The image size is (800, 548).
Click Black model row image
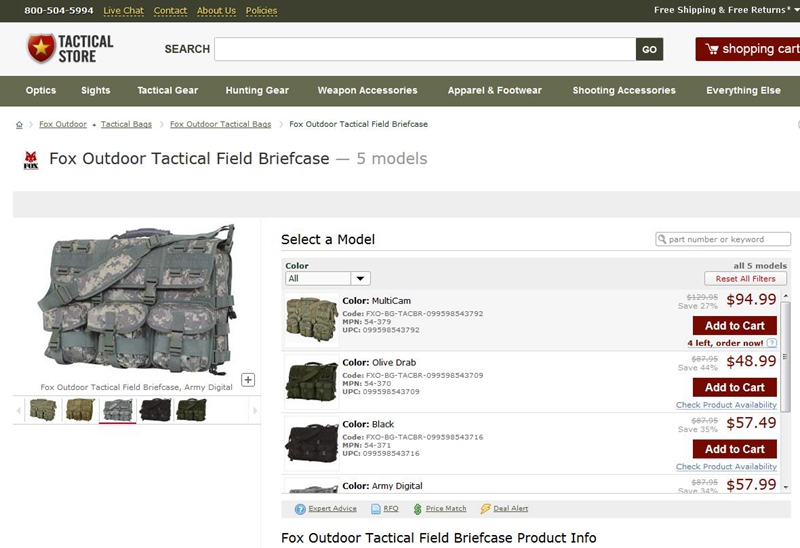tap(312, 443)
